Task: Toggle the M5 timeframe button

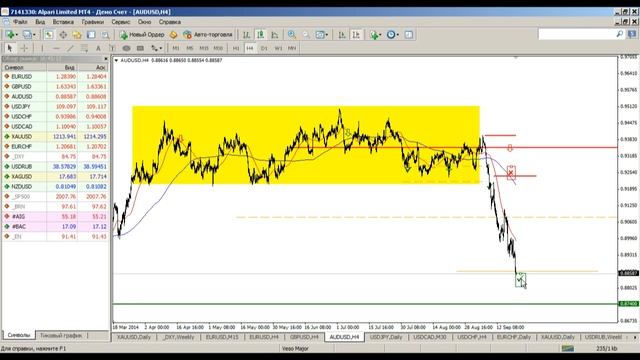Action: point(190,48)
